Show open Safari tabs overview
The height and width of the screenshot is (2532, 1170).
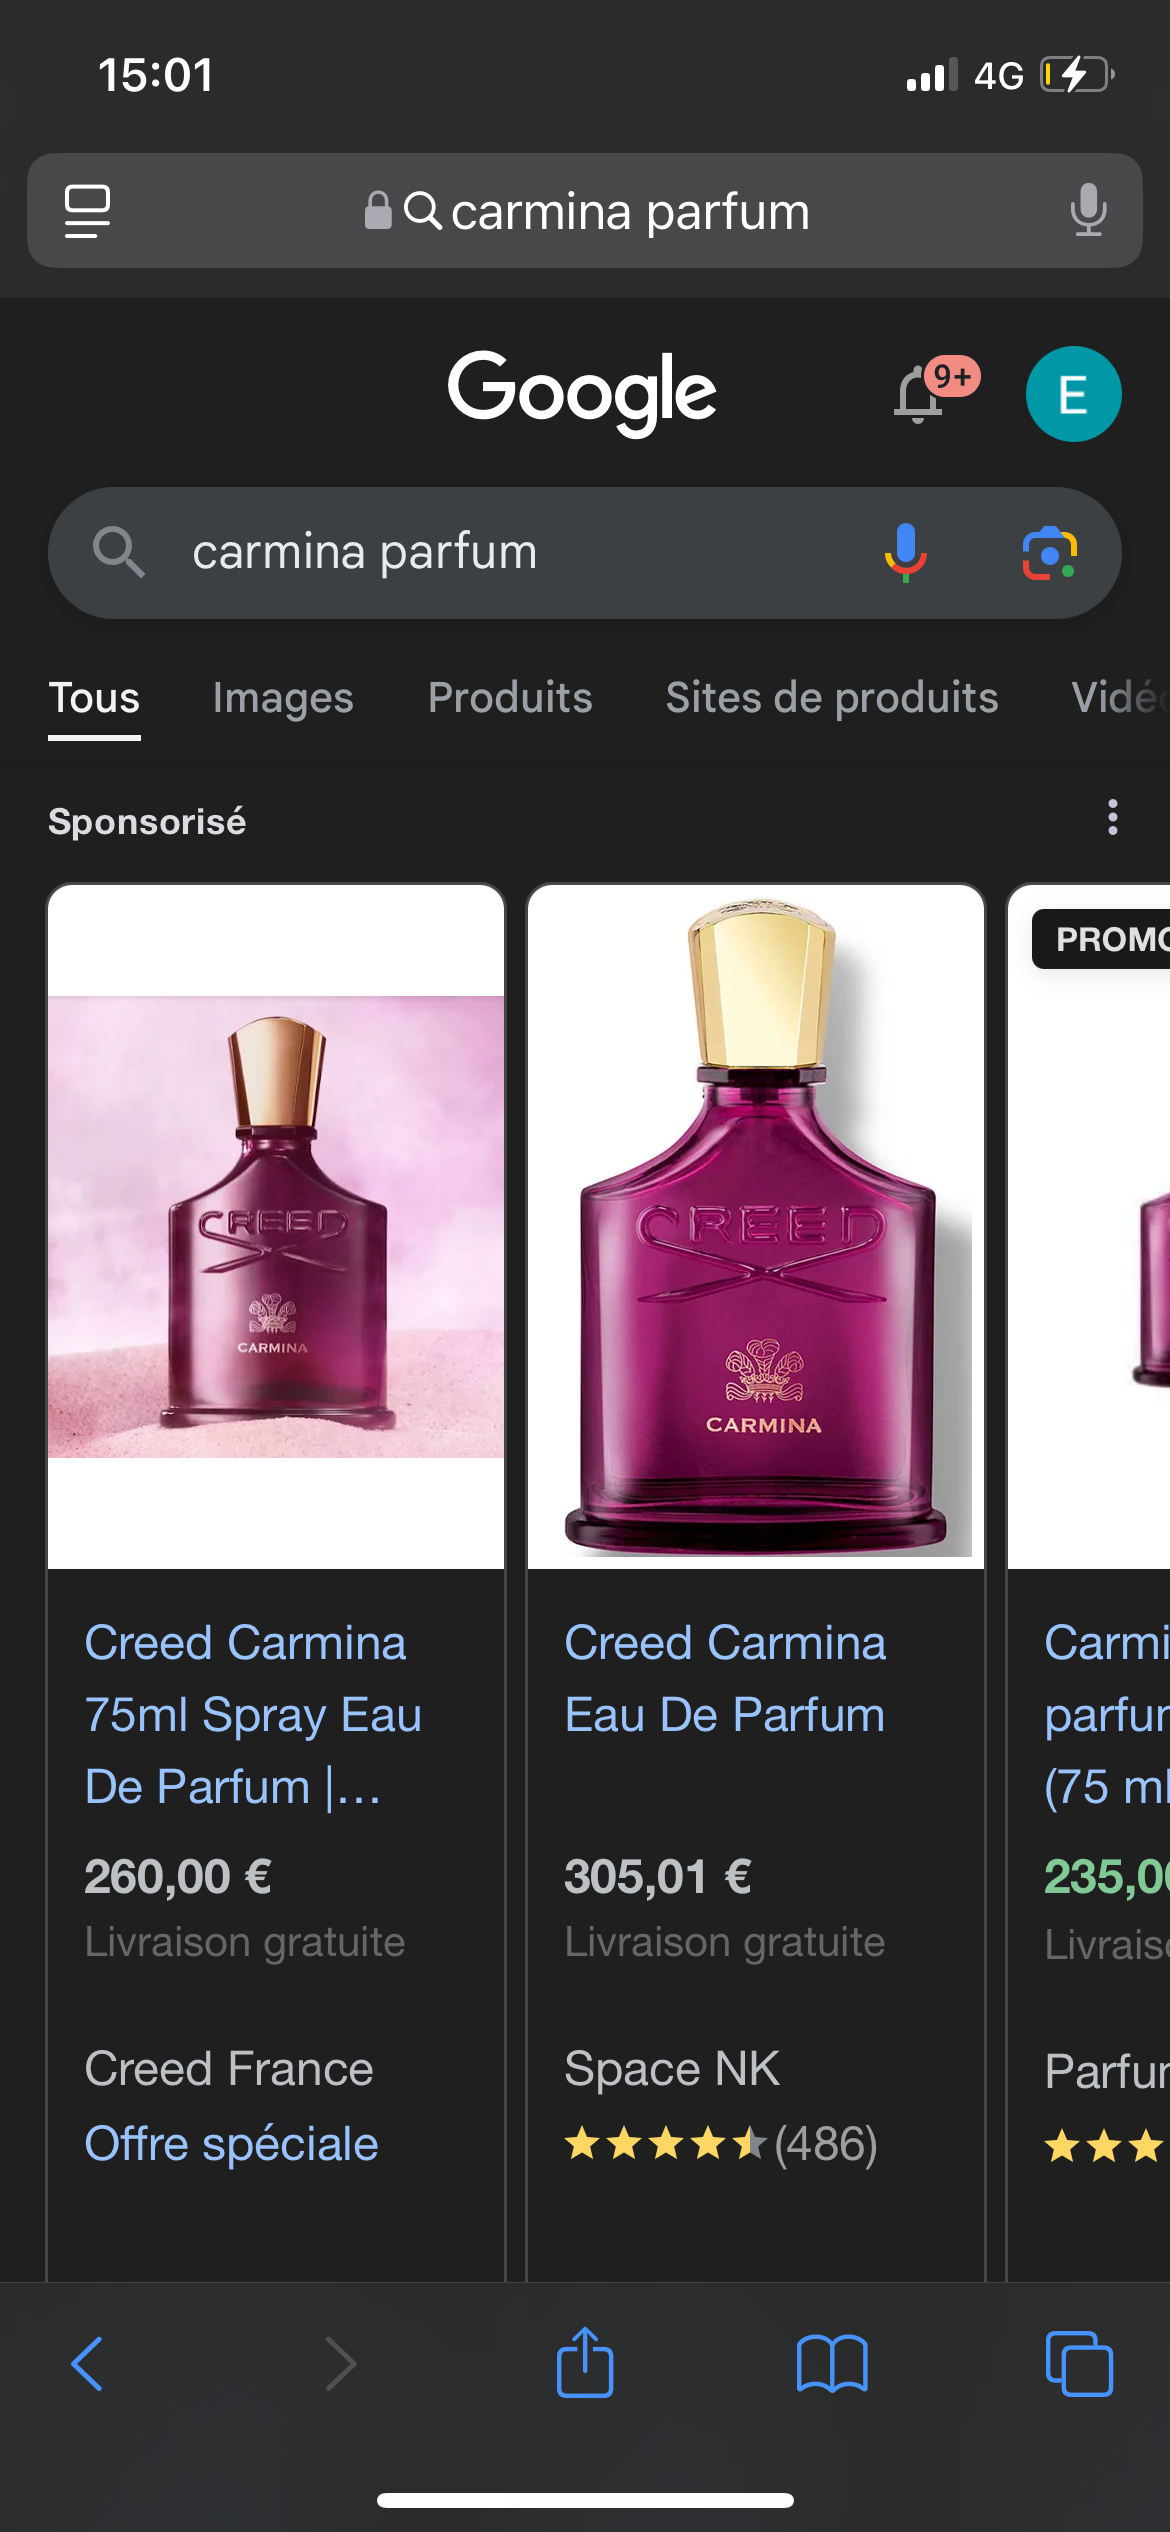(1078, 2363)
